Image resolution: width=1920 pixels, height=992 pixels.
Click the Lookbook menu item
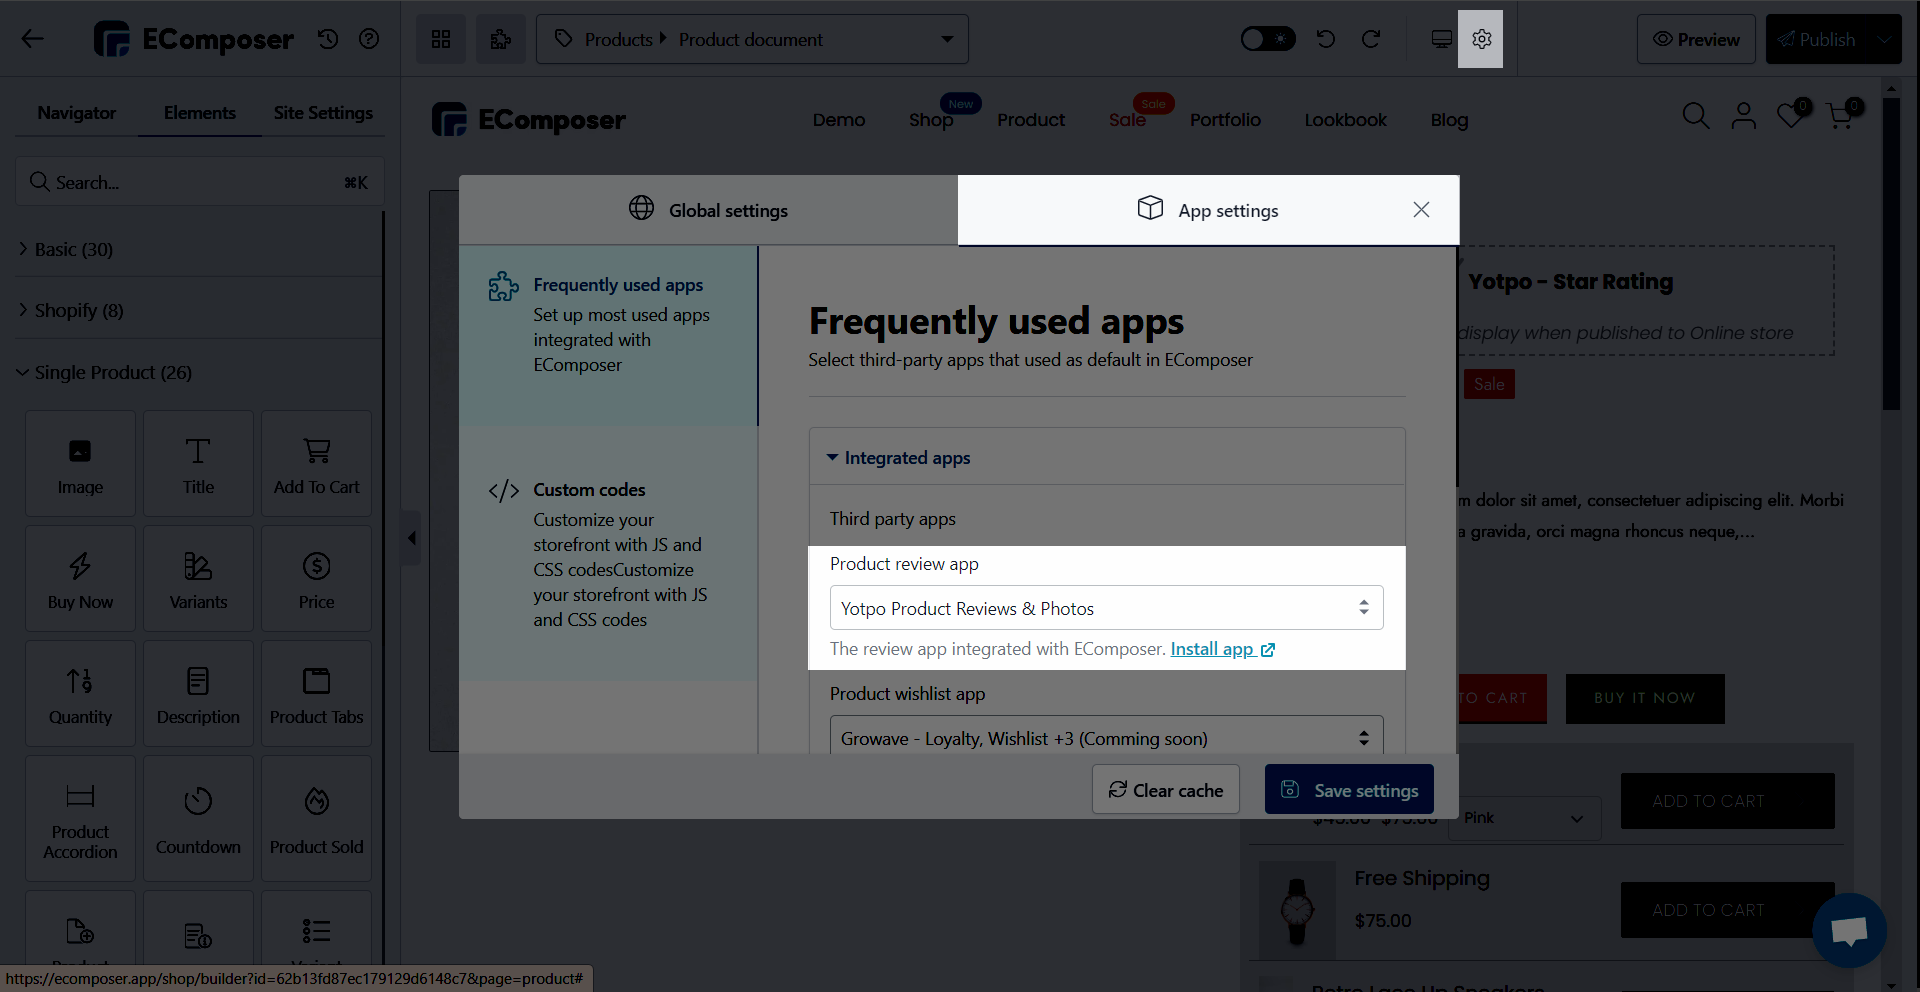(1345, 120)
